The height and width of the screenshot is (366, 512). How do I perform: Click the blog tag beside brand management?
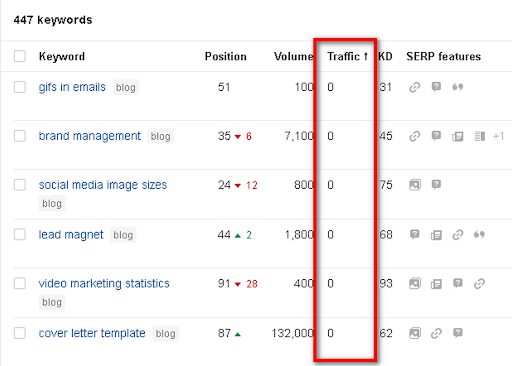160,136
